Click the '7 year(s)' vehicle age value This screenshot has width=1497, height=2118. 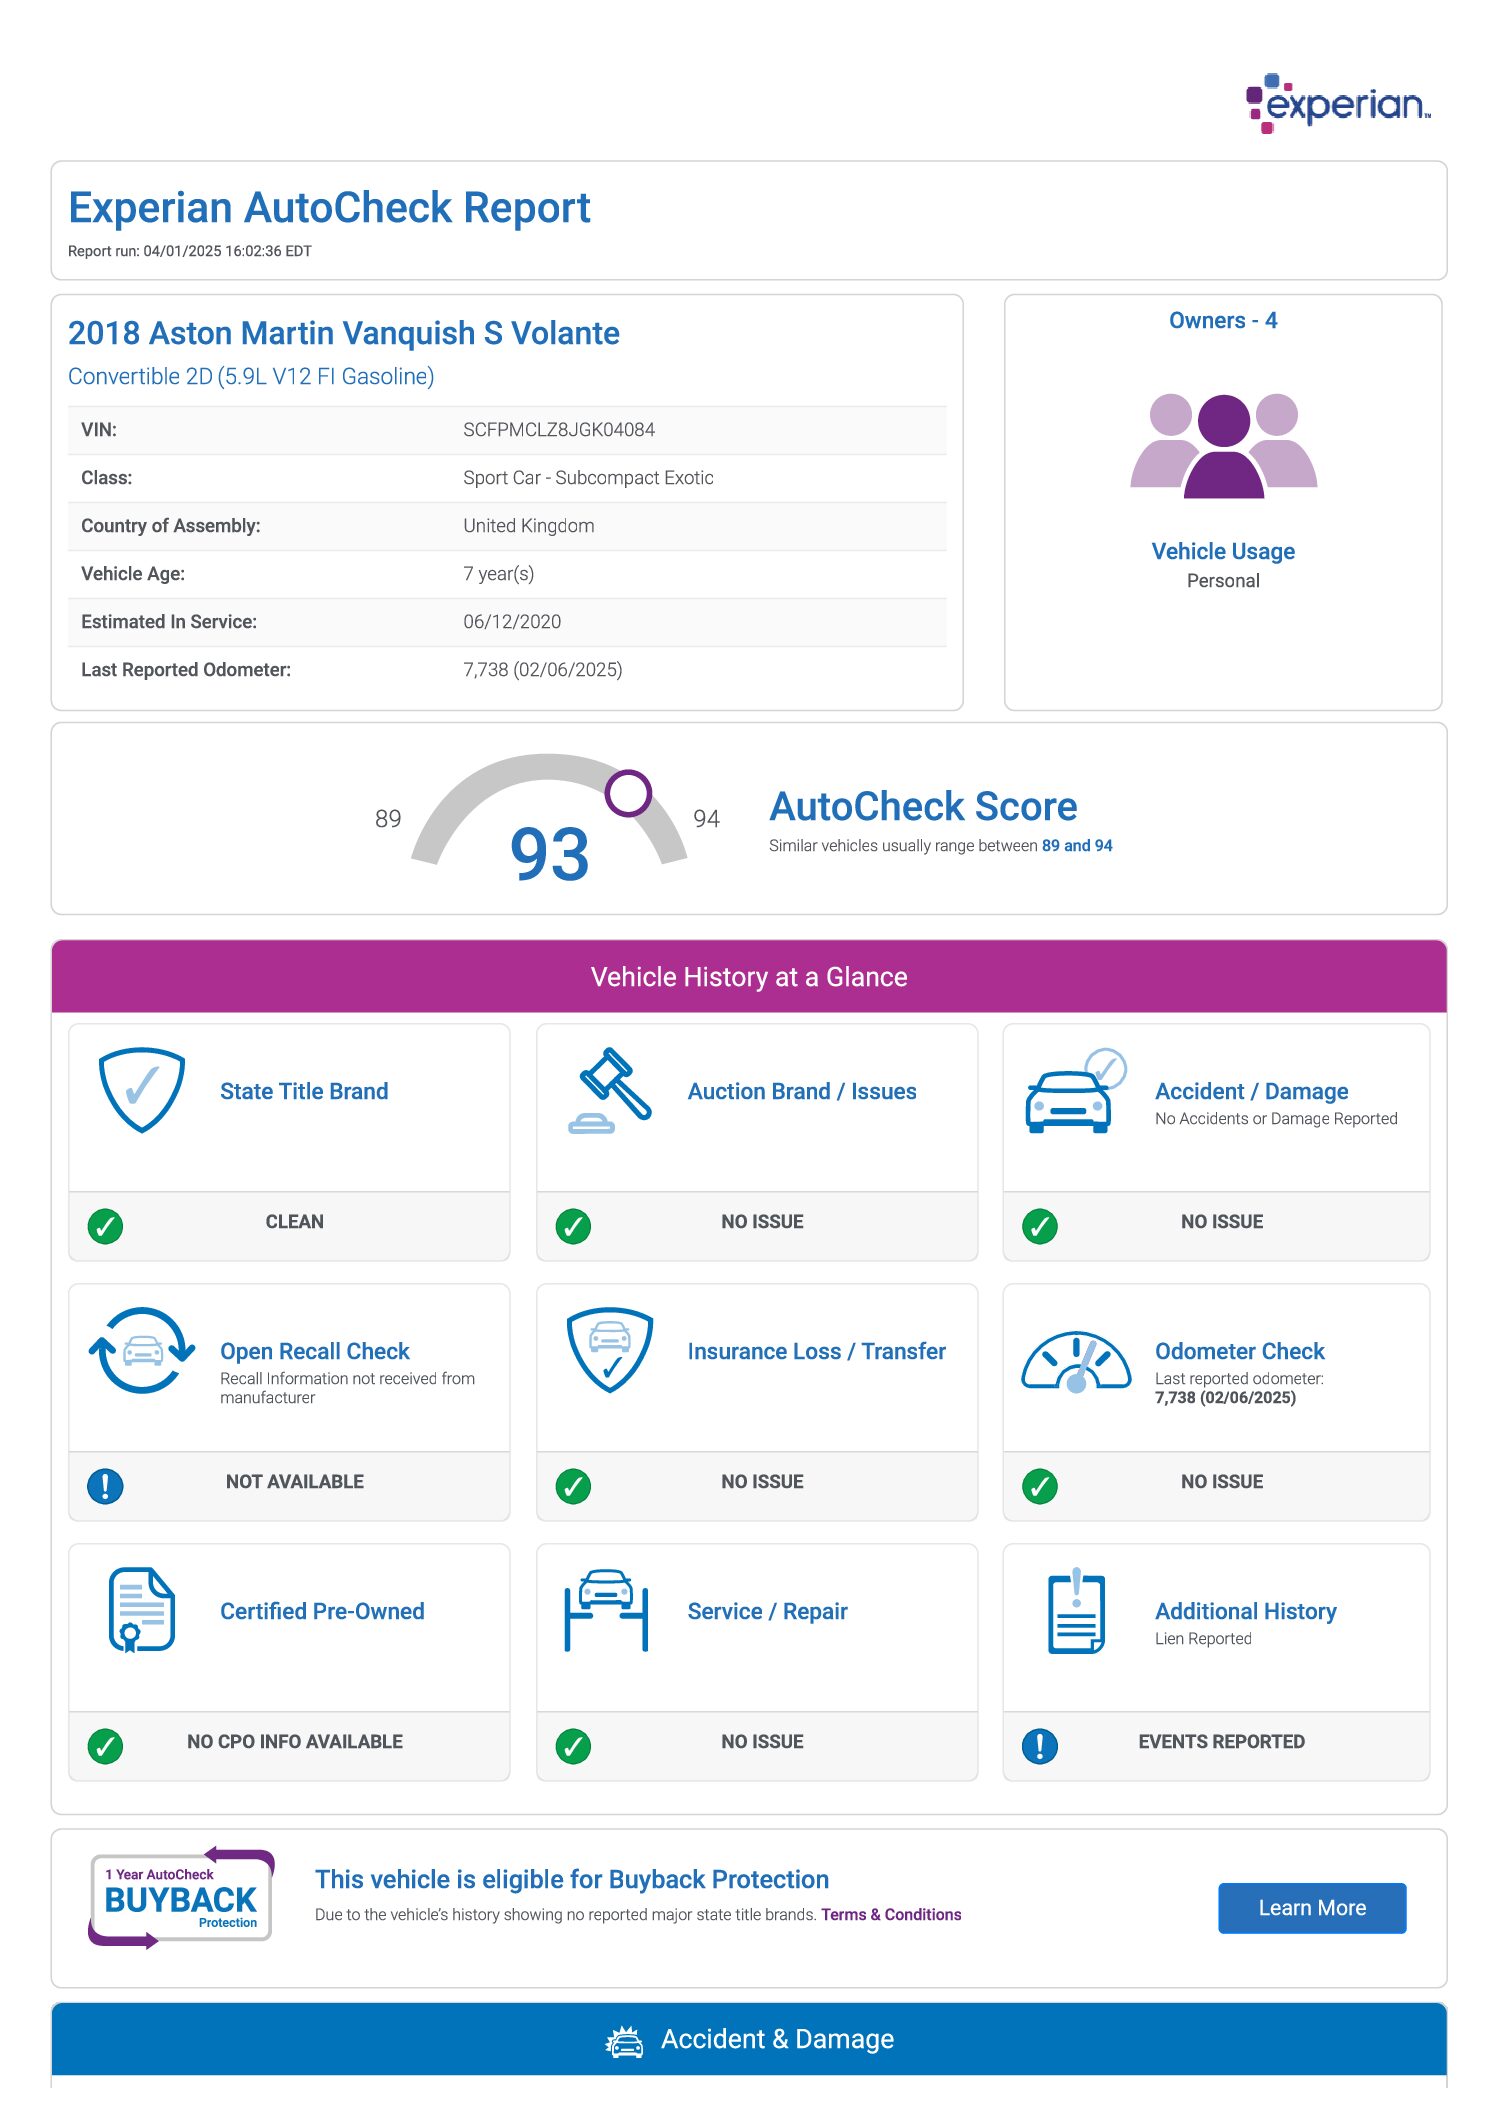498,574
